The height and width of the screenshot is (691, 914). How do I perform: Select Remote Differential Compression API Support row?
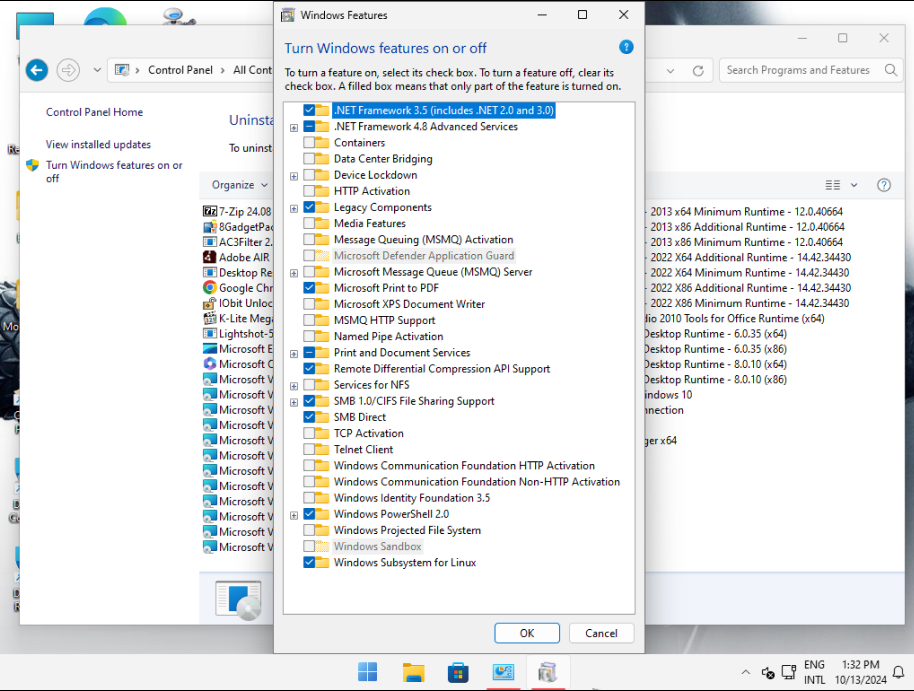pos(442,369)
